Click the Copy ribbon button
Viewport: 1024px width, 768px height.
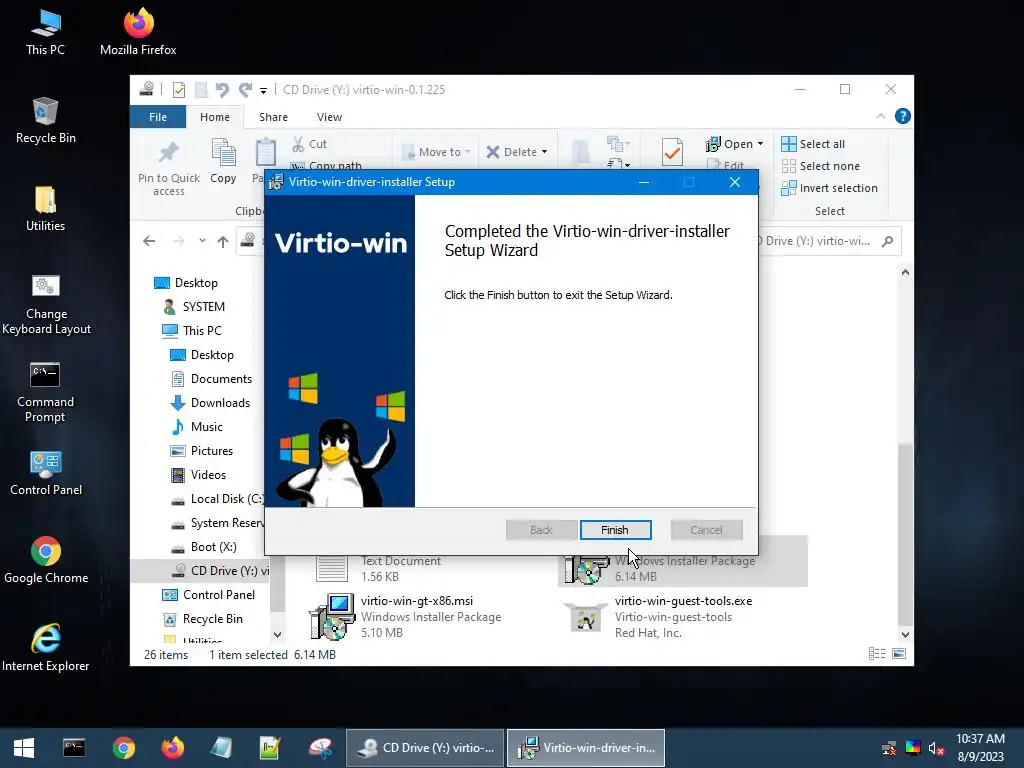[223, 162]
